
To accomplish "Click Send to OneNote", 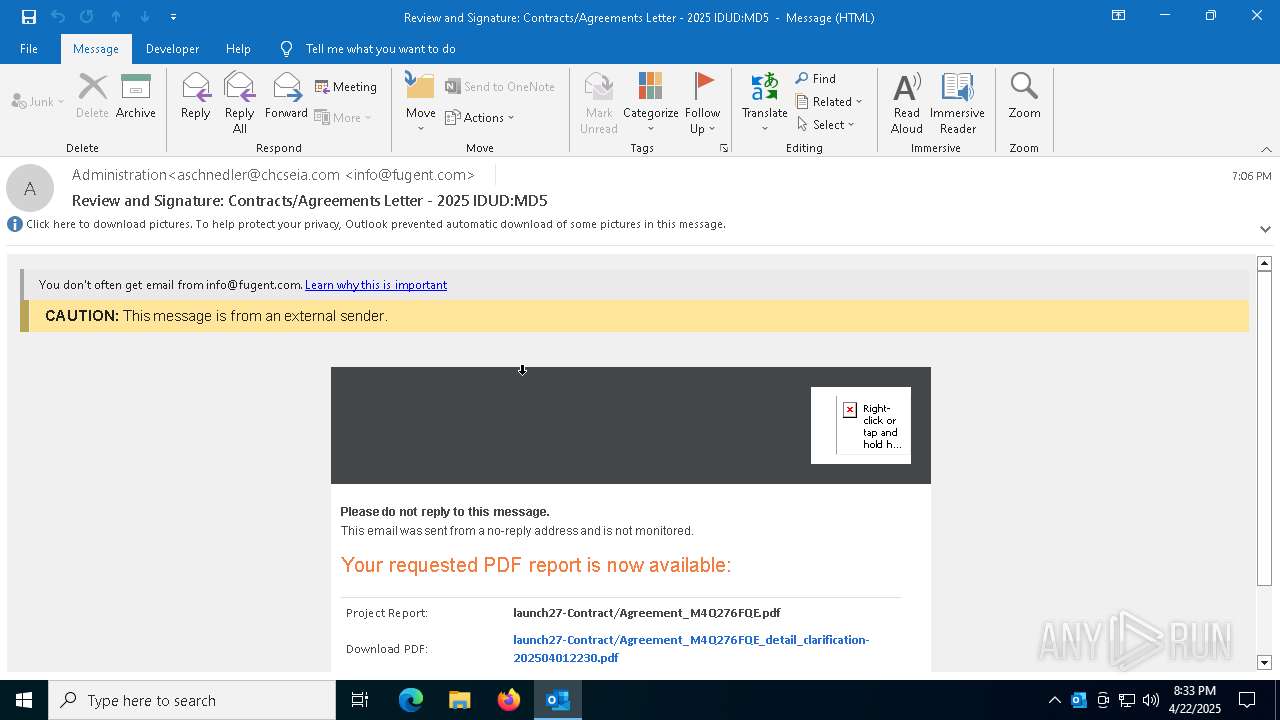I will tap(500, 87).
